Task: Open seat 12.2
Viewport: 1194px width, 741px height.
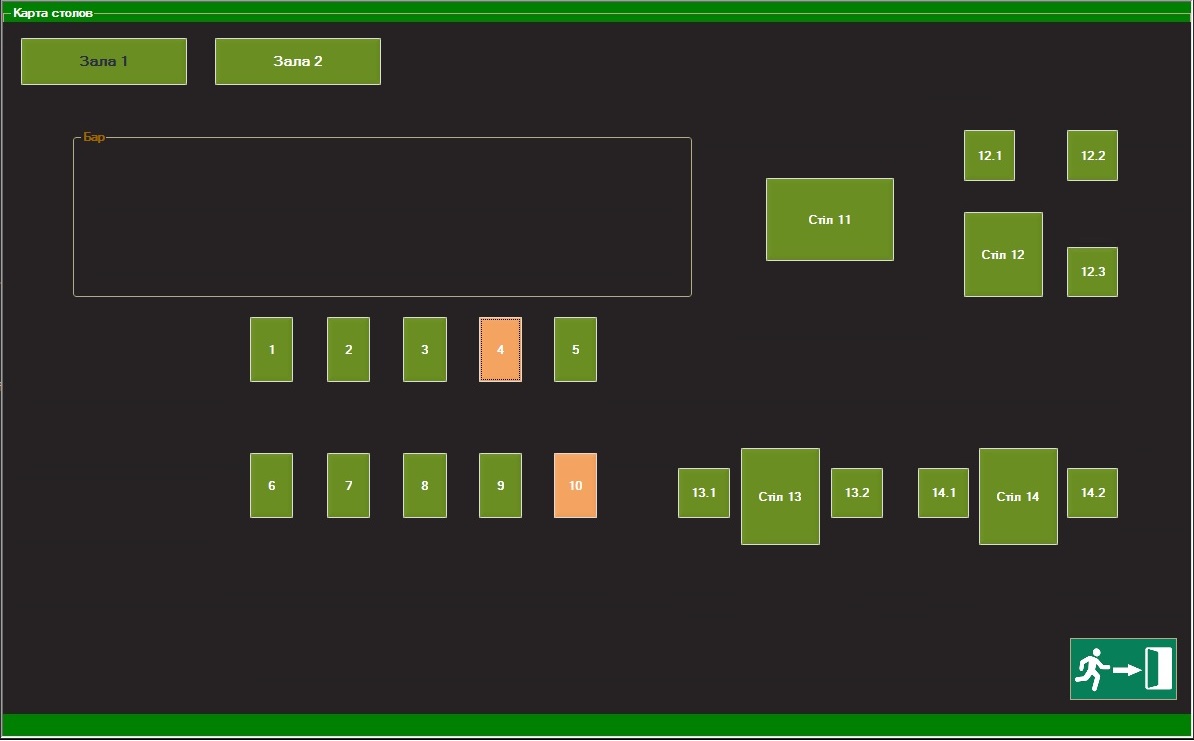Action: tap(1092, 155)
